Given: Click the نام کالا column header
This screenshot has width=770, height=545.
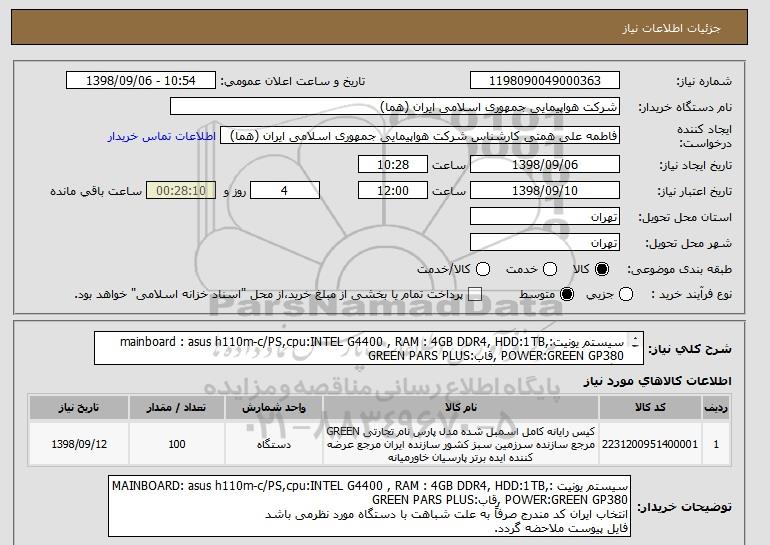Looking at the screenshot, I should 461,408.
